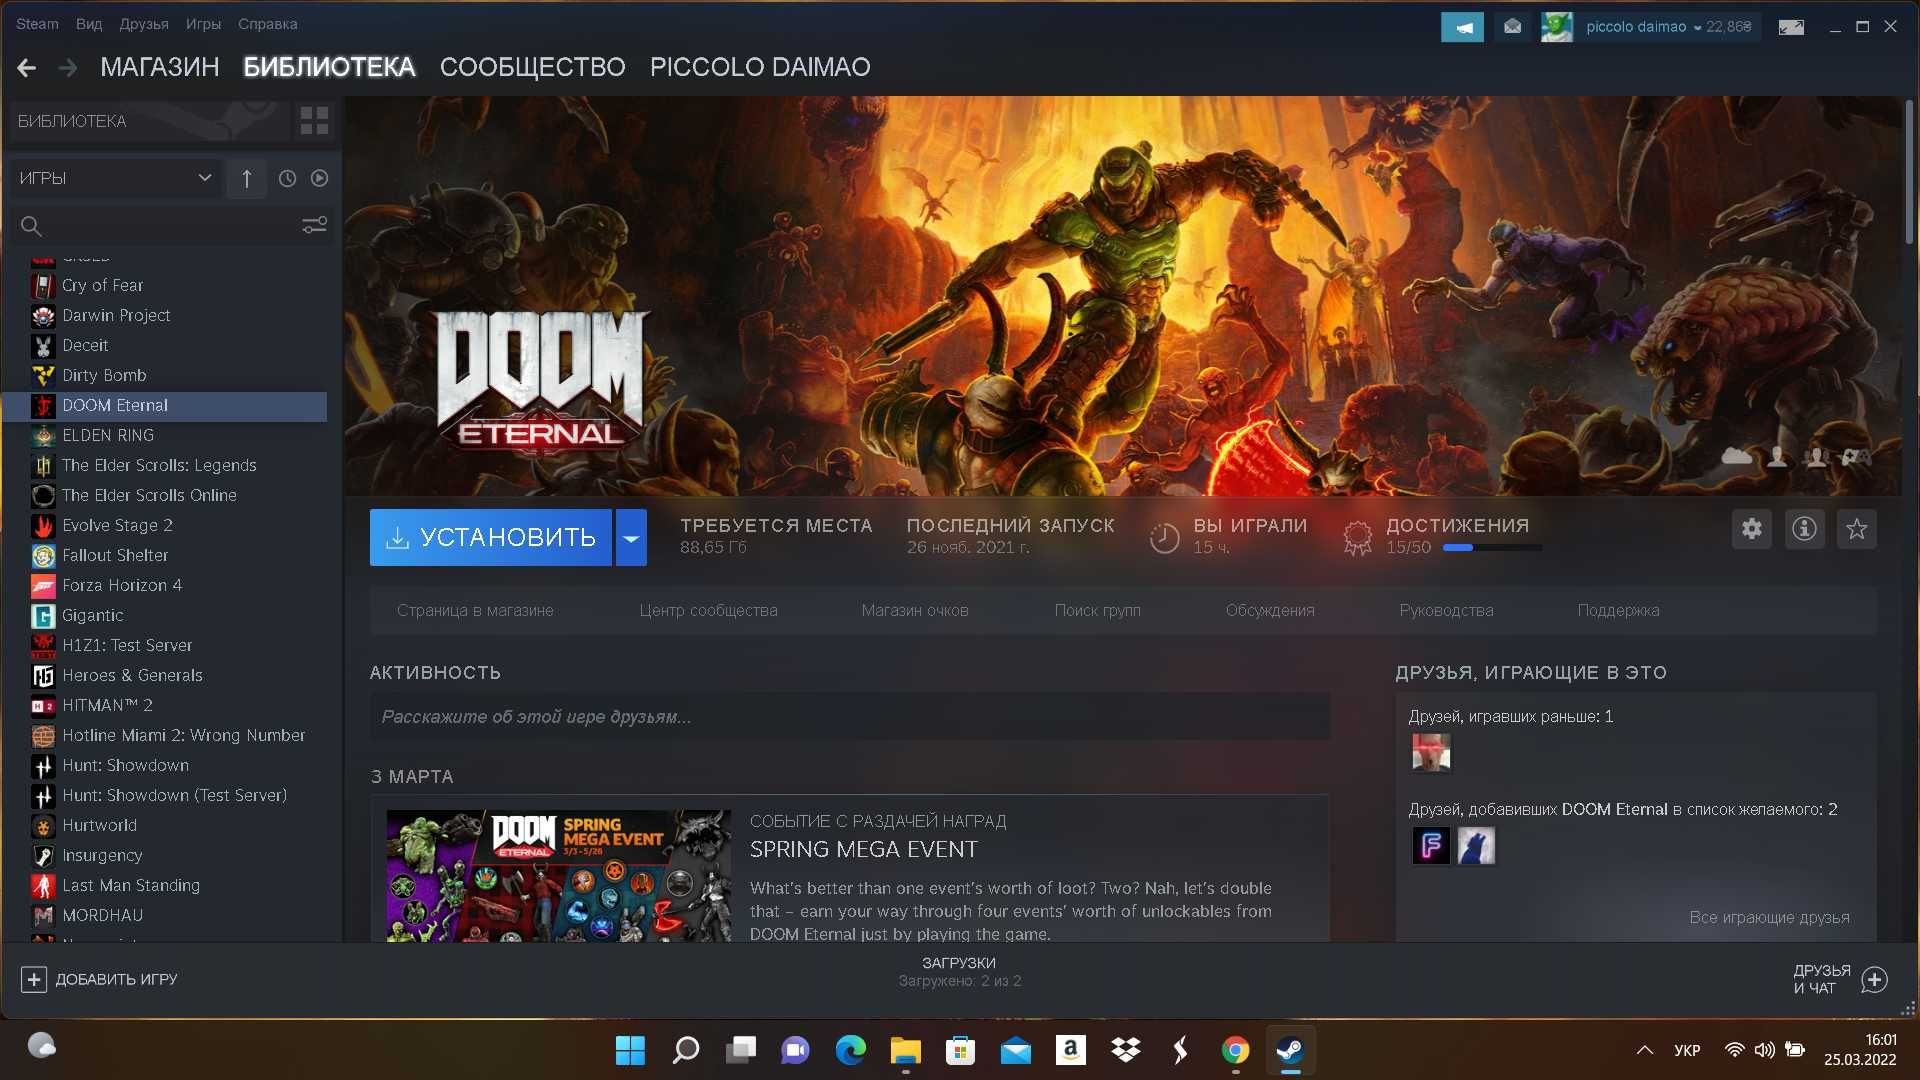Open Chrome from the taskbar
This screenshot has height=1080, width=1920.
pyautogui.click(x=1235, y=1050)
